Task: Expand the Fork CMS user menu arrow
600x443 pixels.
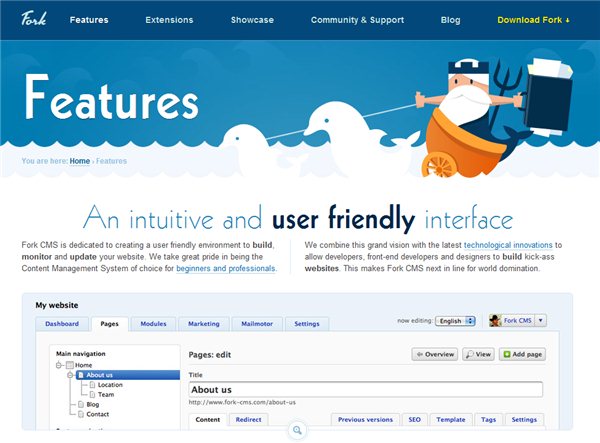Action: pos(541,320)
